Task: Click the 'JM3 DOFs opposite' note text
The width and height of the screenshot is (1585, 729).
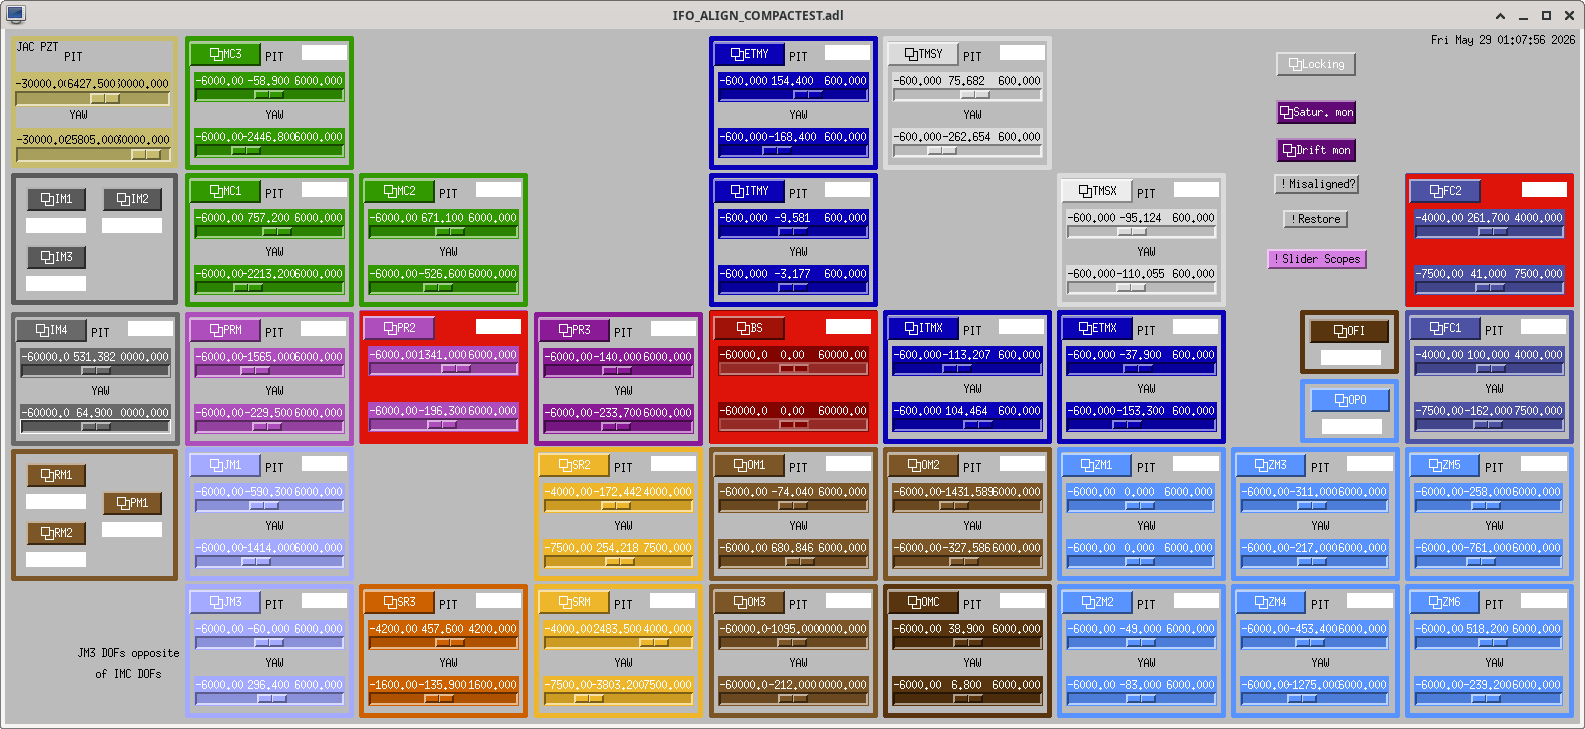Action: 128,653
